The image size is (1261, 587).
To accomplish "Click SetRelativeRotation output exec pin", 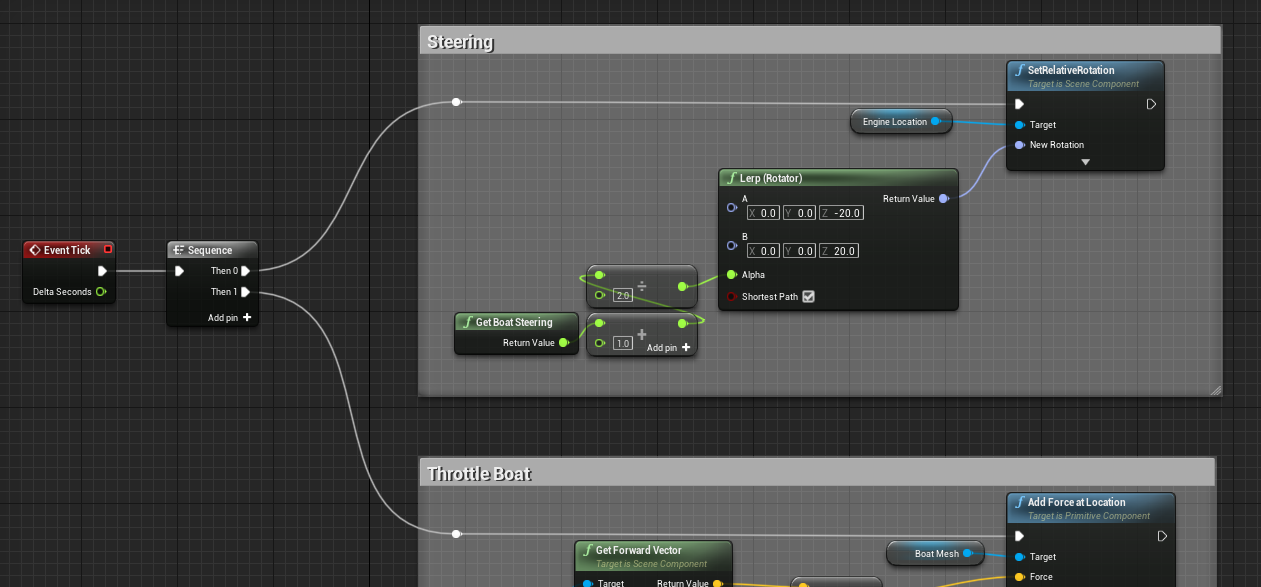I will coord(1151,104).
